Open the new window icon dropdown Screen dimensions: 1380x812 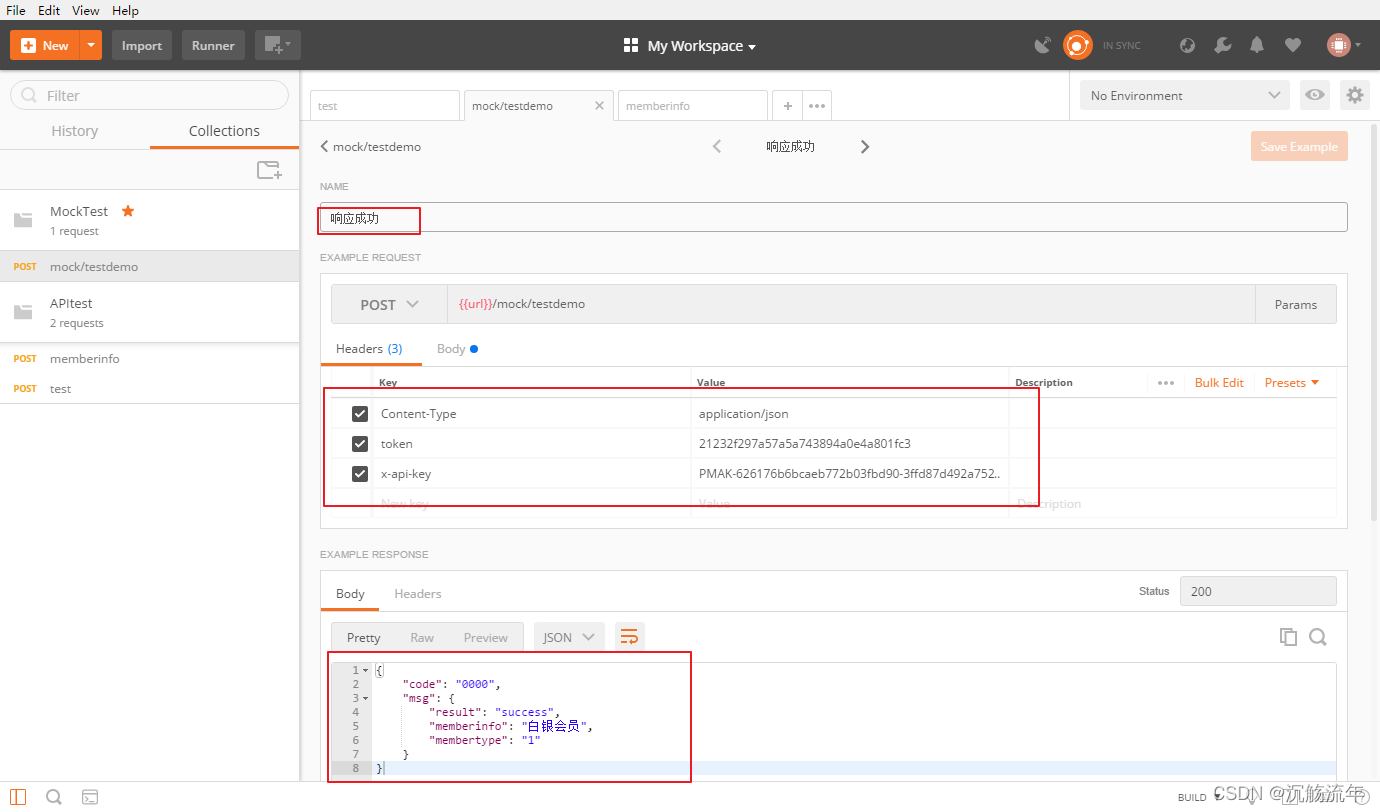pyautogui.click(x=277, y=45)
